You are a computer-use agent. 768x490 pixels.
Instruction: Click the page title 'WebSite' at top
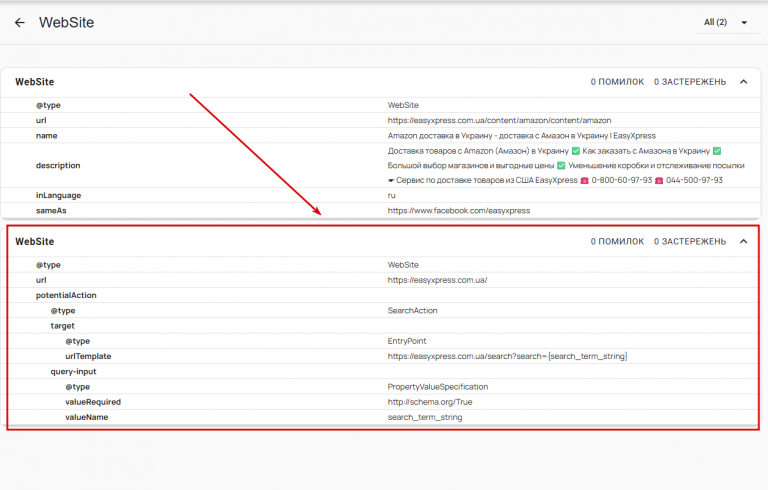(67, 23)
